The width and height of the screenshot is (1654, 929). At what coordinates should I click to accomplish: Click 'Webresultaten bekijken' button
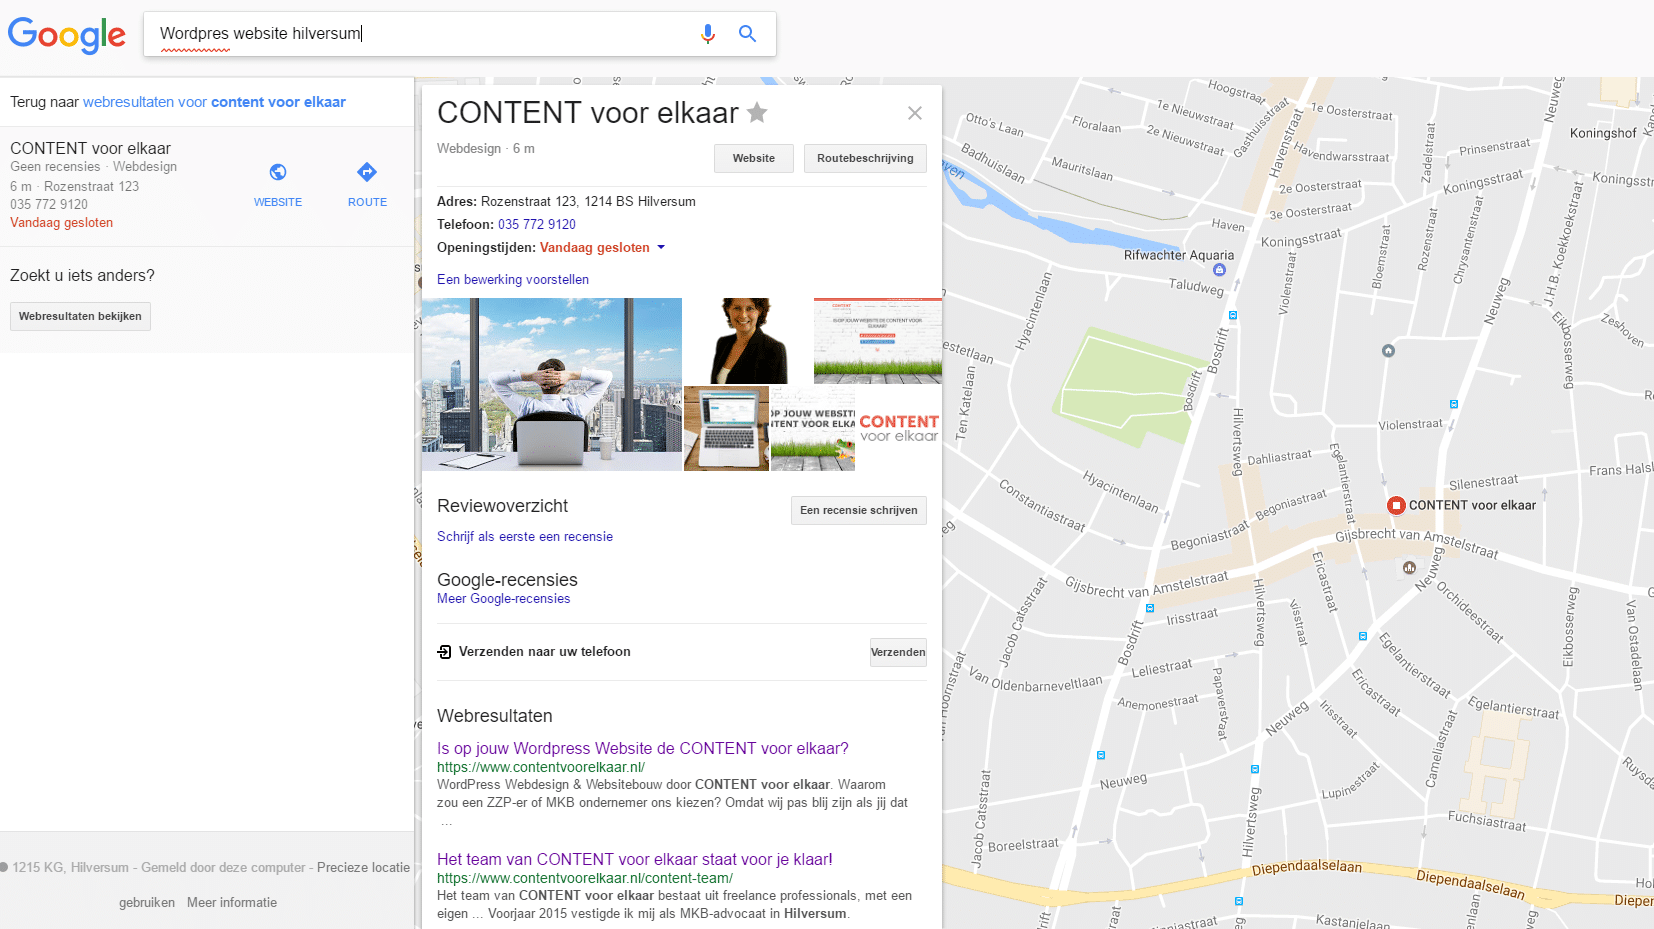coord(80,316)
